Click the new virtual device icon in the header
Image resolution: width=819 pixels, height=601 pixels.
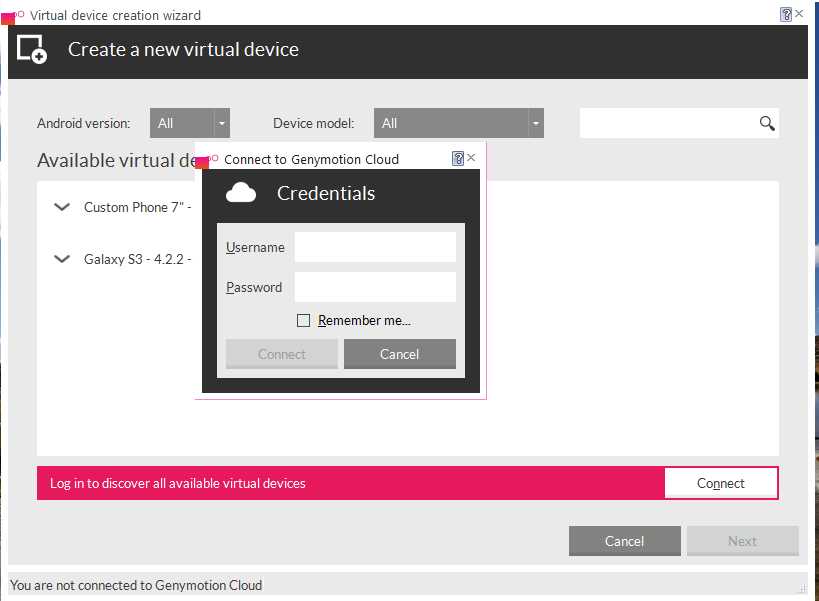(32, 49)
